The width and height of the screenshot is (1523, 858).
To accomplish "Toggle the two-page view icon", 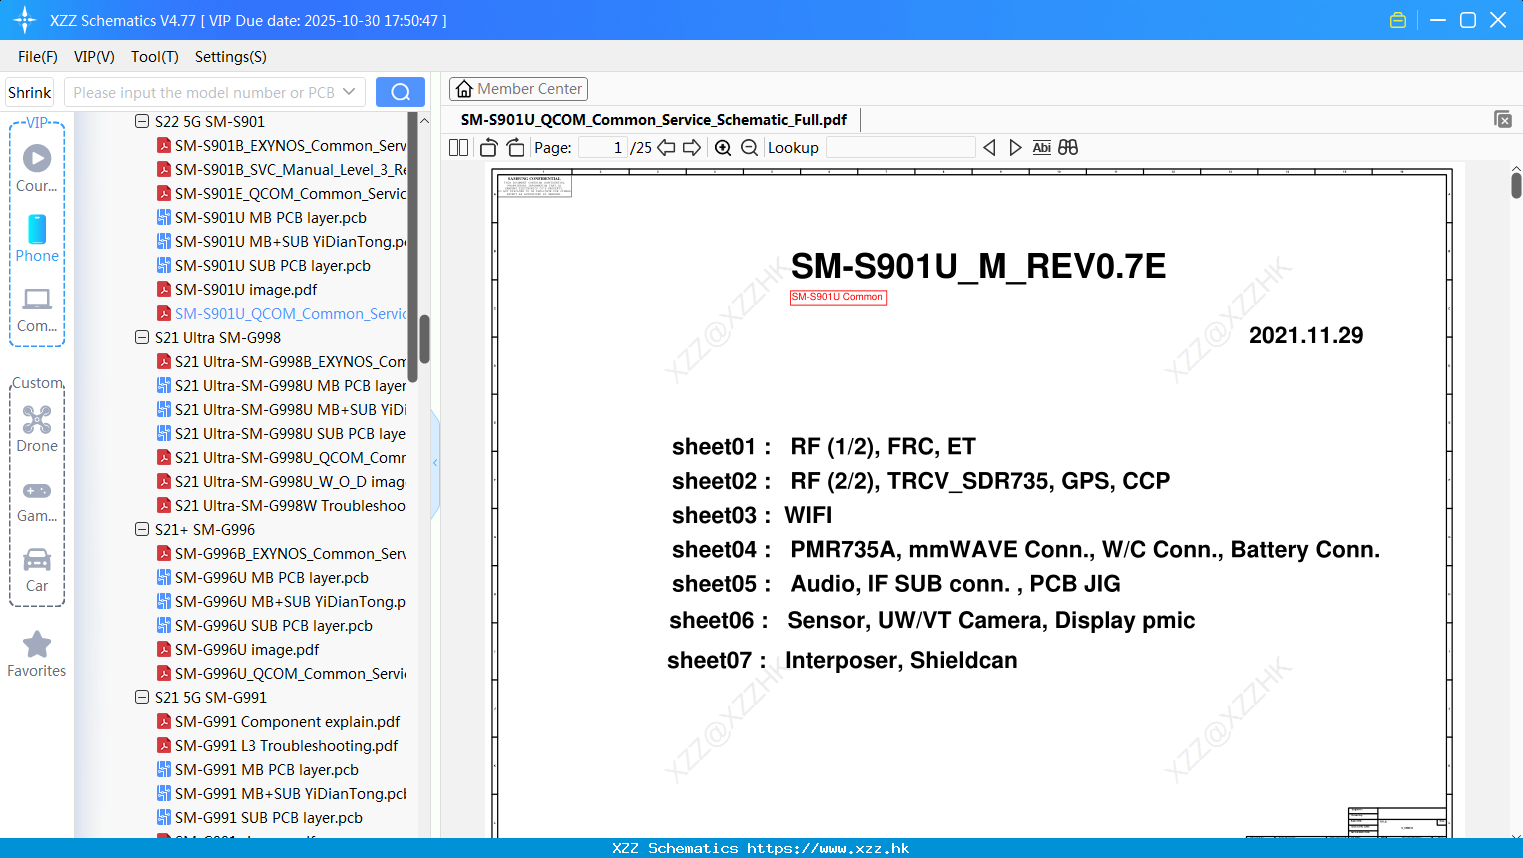I will 458,147.
